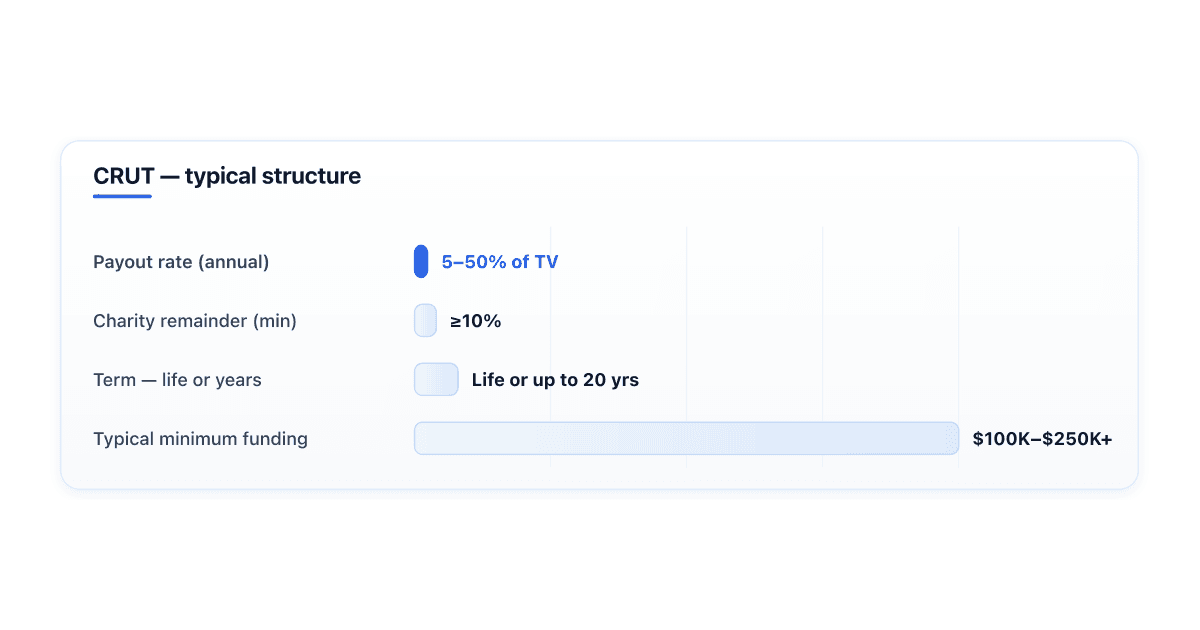This screenshot has width=1200, height=630.
Task: Click the 'Typical minimum funding' row label
Action: pyautogui.click(x=200, y=439)
